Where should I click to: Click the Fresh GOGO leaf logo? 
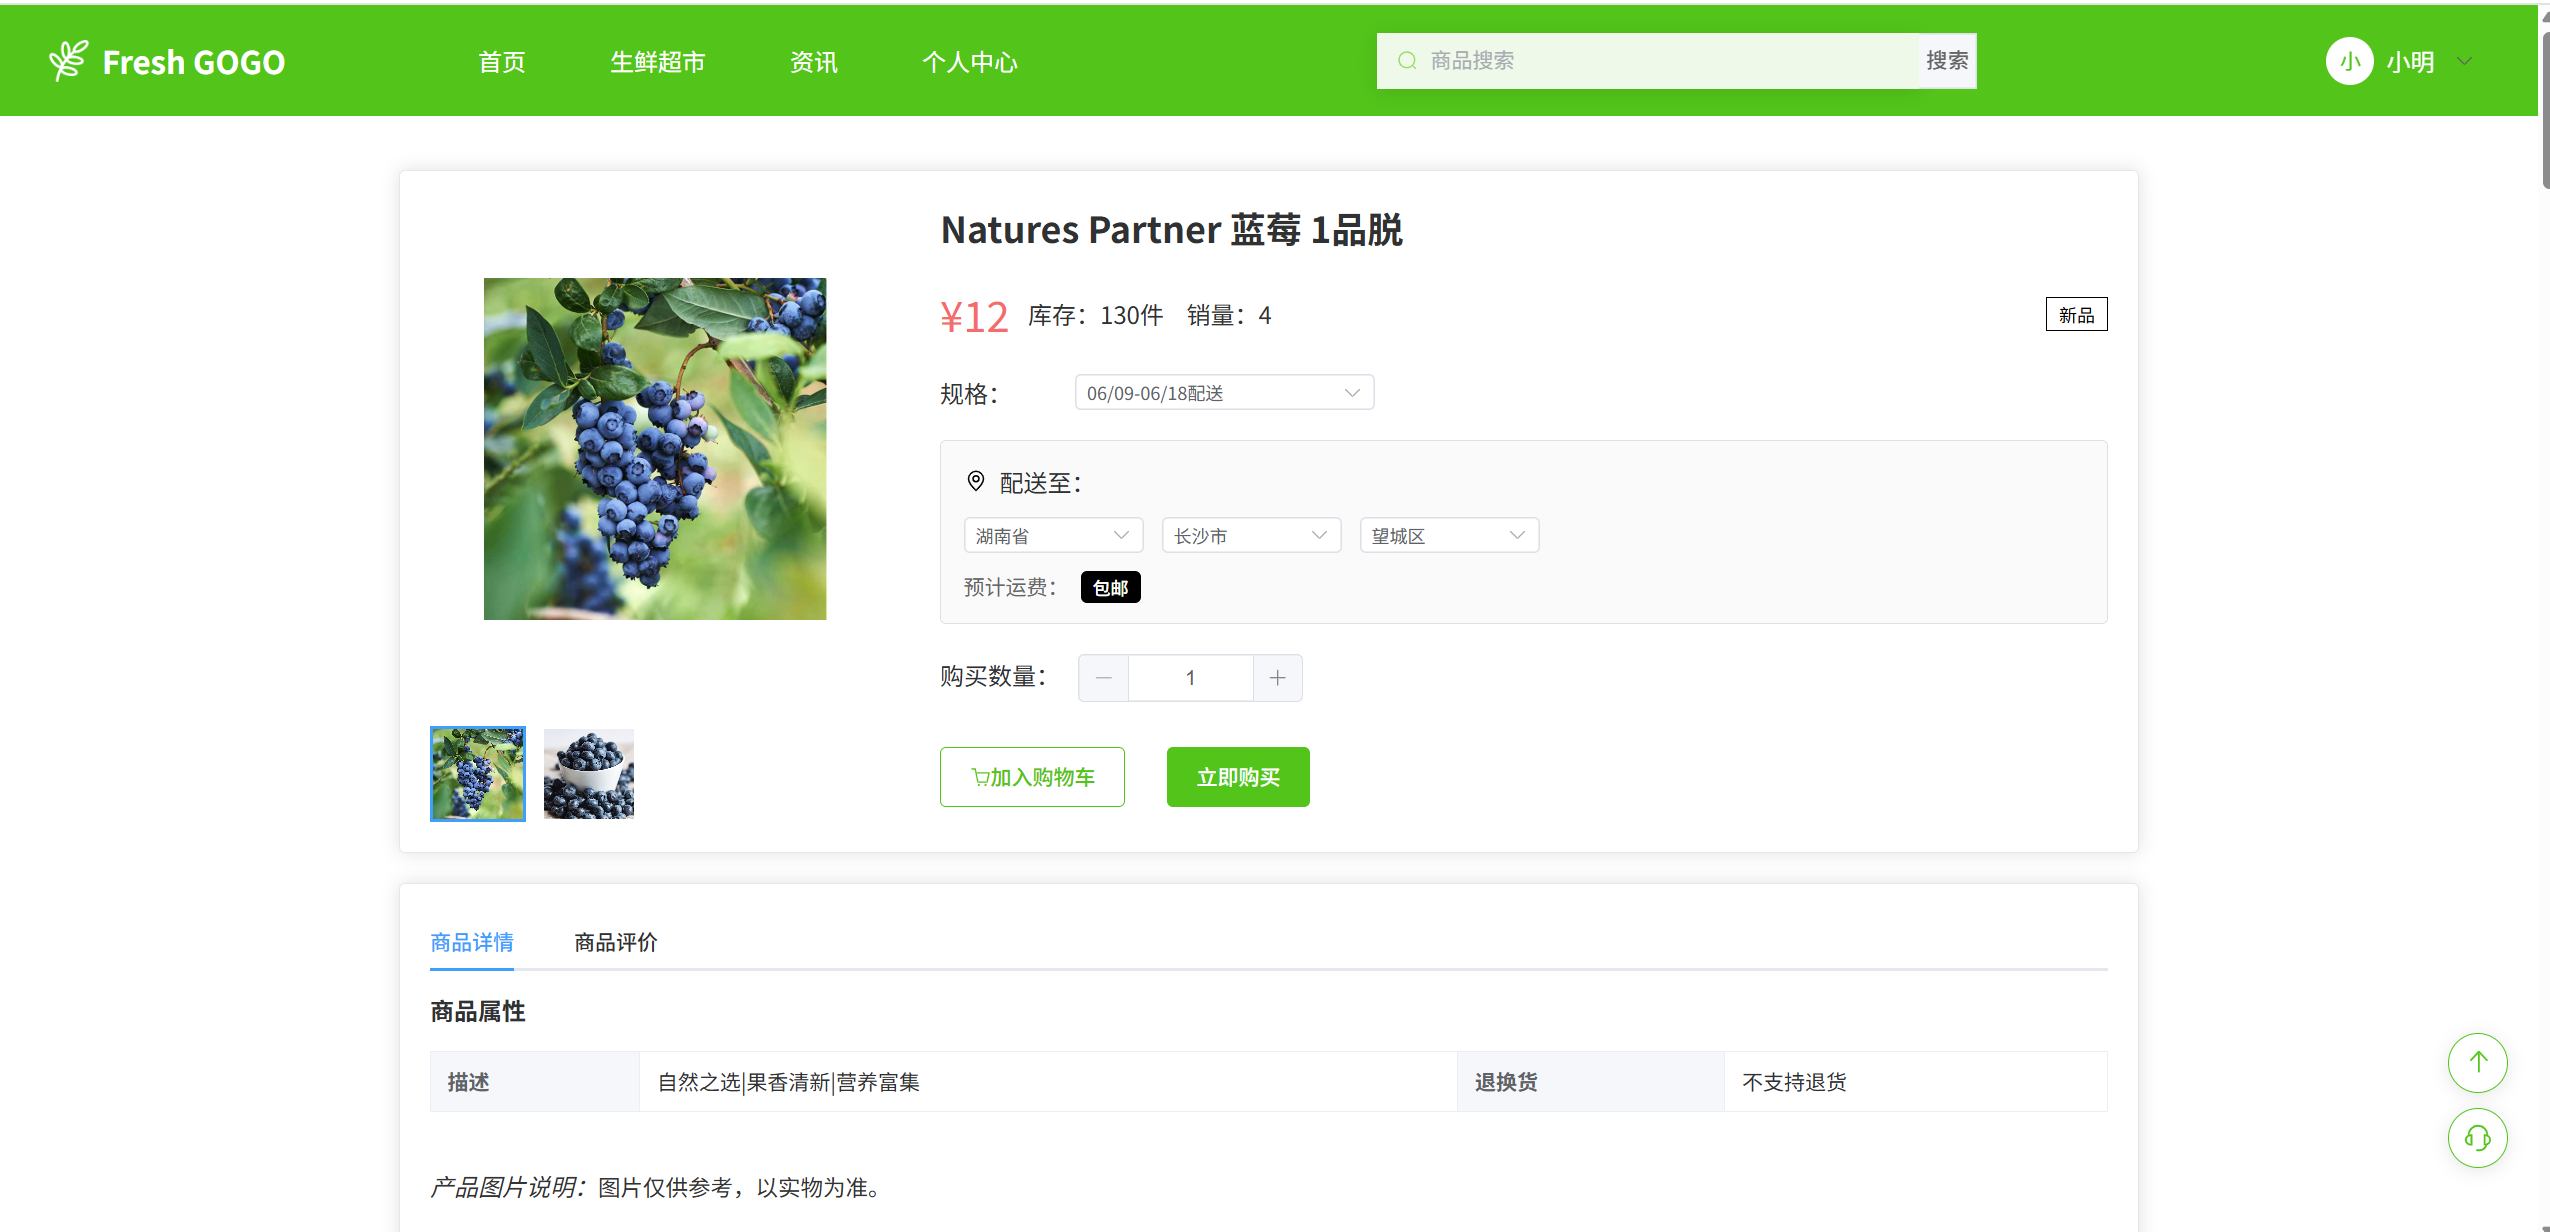68,61
